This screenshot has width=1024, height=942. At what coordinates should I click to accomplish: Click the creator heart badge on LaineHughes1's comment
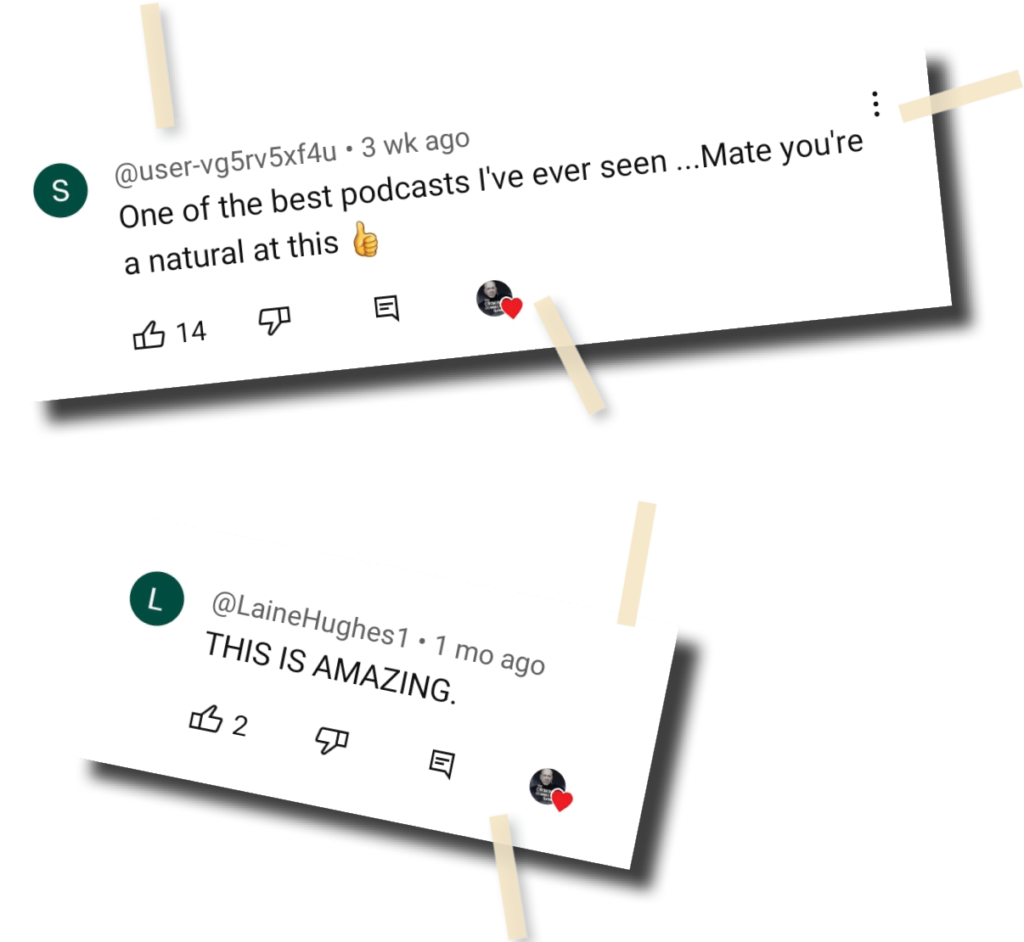[551, 789]
